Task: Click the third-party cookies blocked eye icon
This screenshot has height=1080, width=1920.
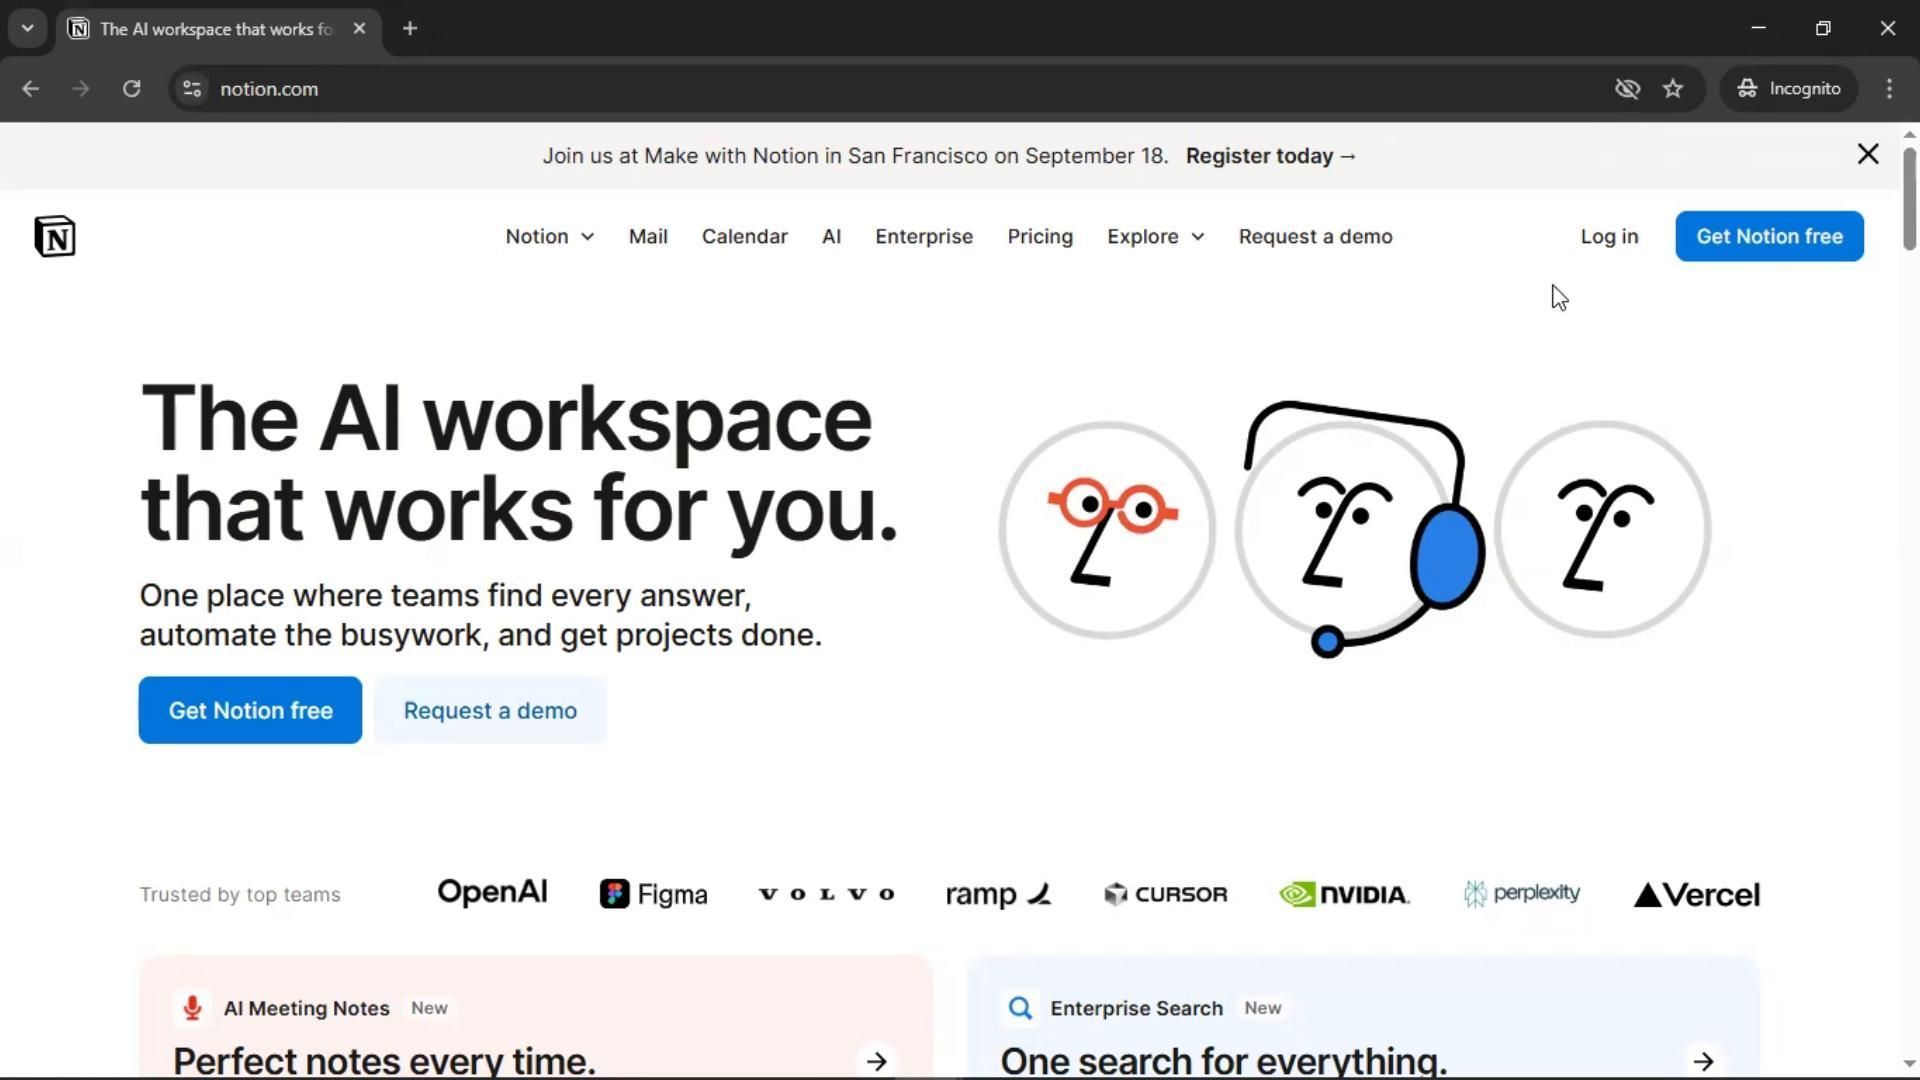Action: (1627, 89)
